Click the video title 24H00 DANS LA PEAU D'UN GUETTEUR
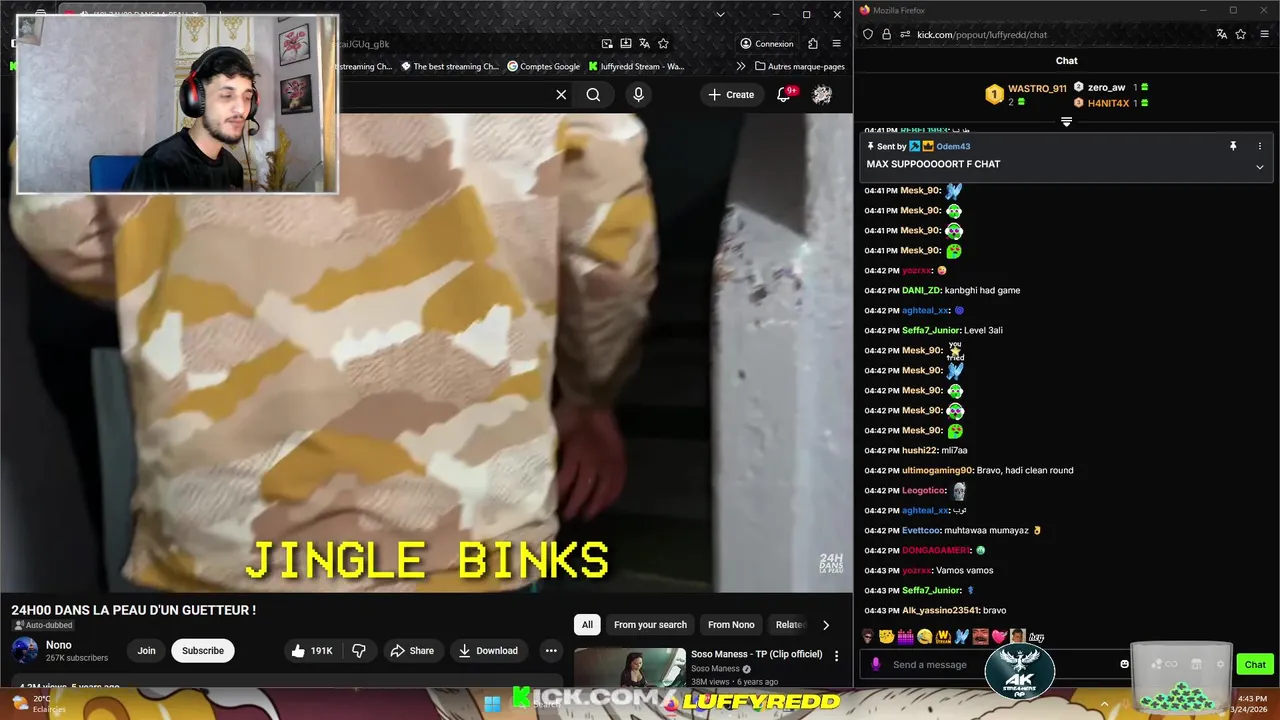This screenshot has height=720, width=1280. [x=133, y=610]
